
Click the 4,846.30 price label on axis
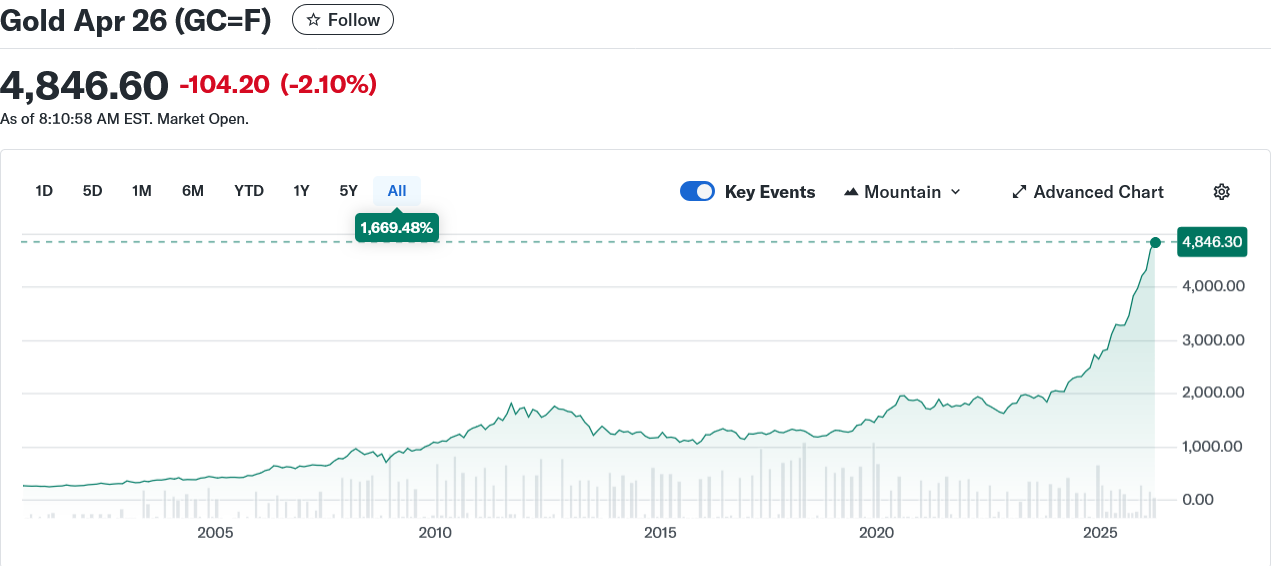[x=1212, y=242]
